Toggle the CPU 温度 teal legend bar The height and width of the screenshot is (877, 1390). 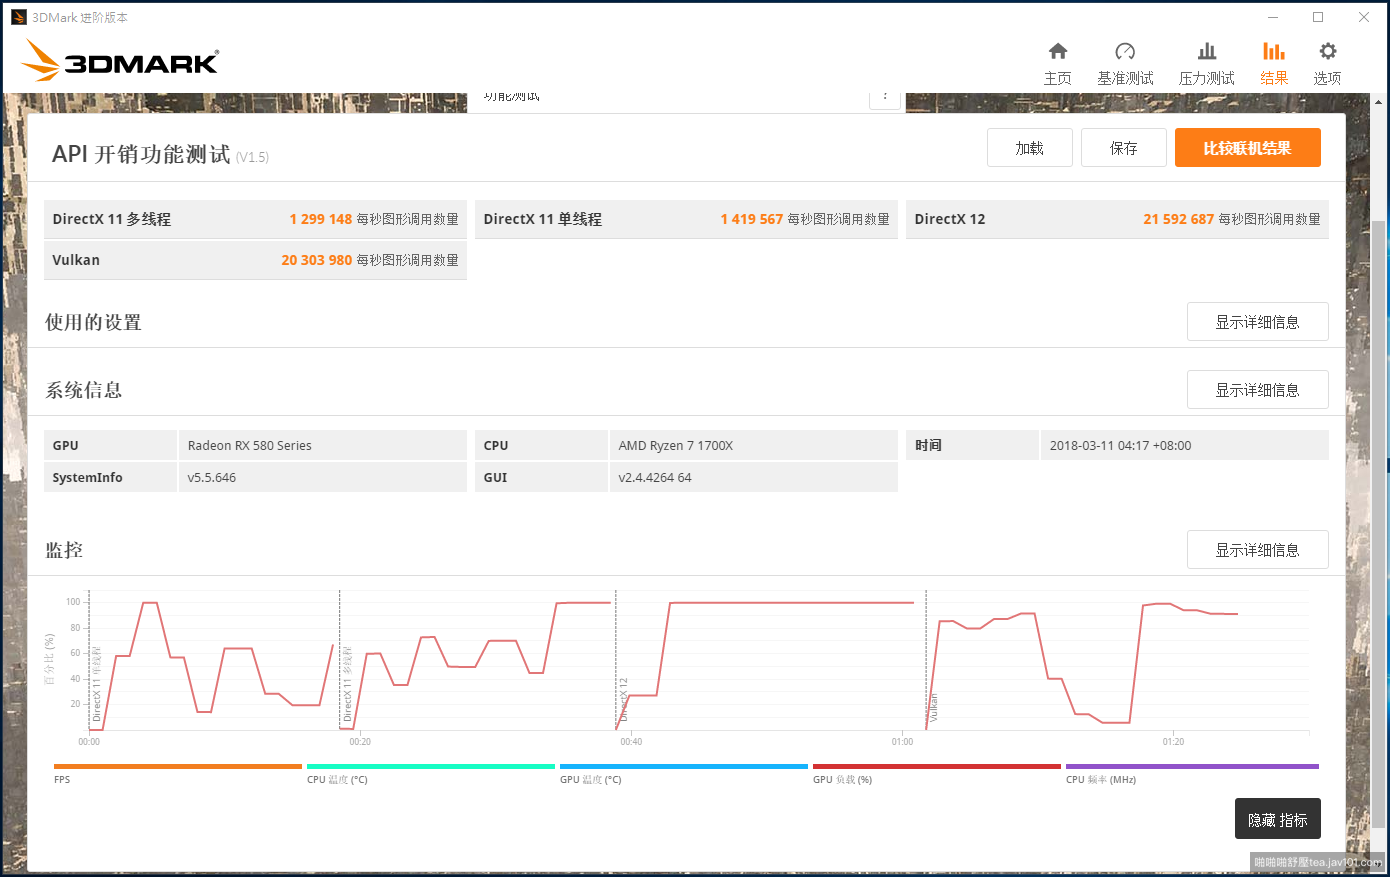(431, 767)
